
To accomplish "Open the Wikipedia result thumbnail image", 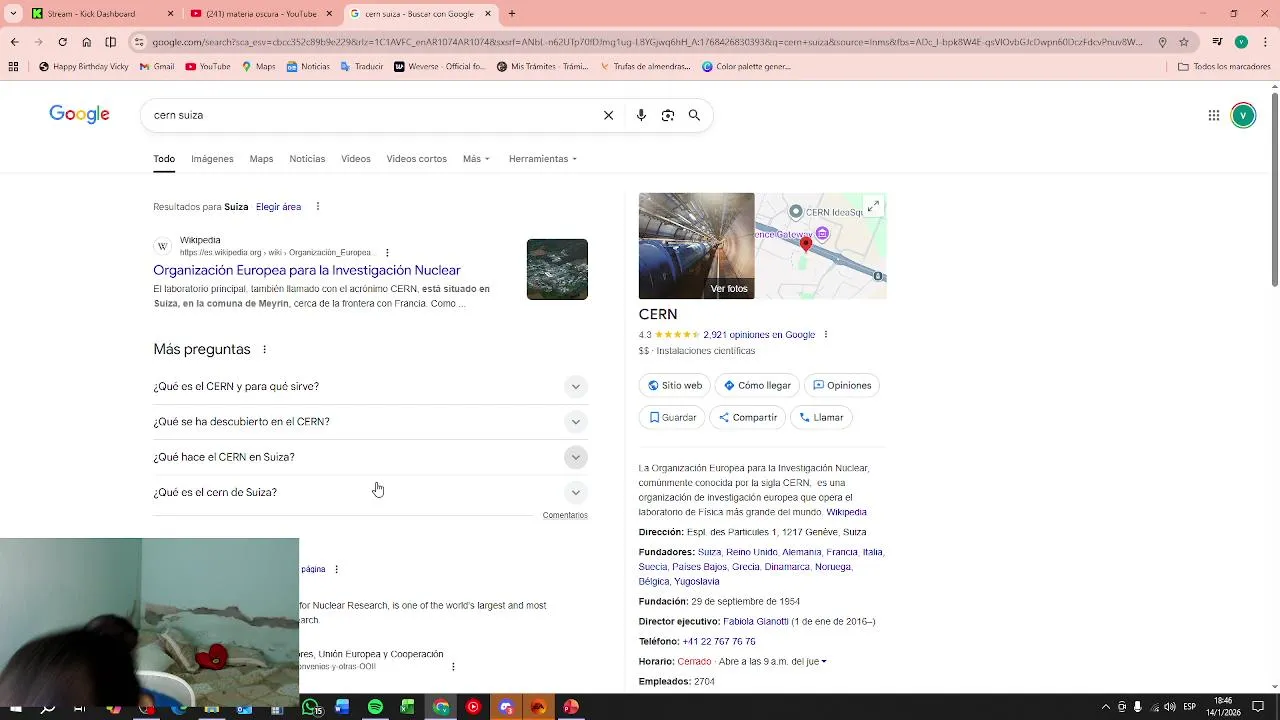I will [x=557, y=269].
